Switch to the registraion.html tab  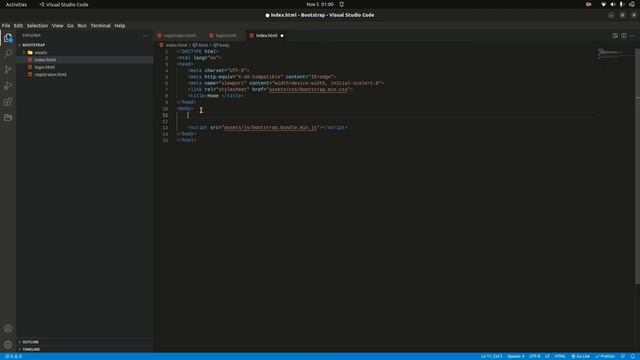tap(180, 36)
